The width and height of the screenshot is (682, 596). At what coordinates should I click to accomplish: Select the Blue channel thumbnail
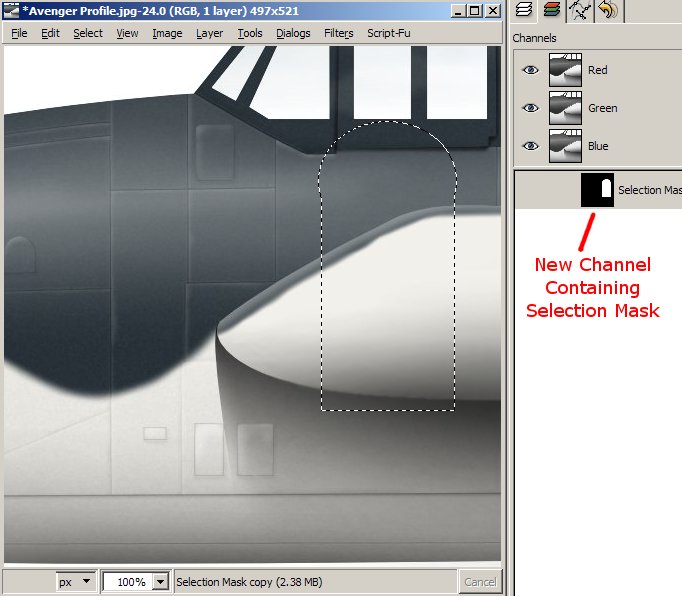pyautogui.click(x=565, y=145)
